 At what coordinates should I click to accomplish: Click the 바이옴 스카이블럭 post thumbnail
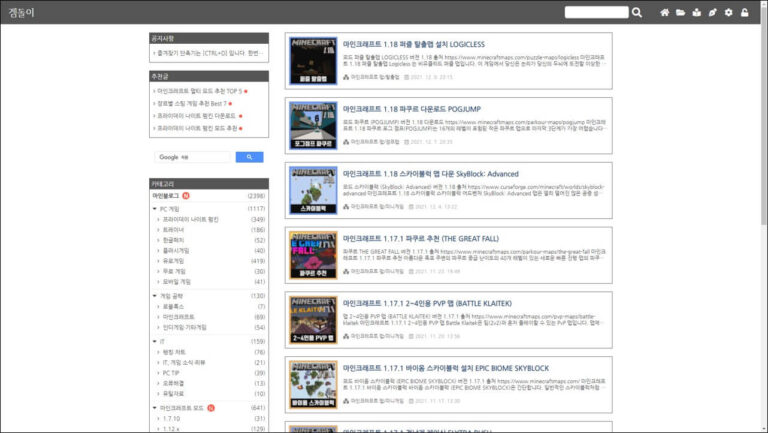tap(313, 385)
